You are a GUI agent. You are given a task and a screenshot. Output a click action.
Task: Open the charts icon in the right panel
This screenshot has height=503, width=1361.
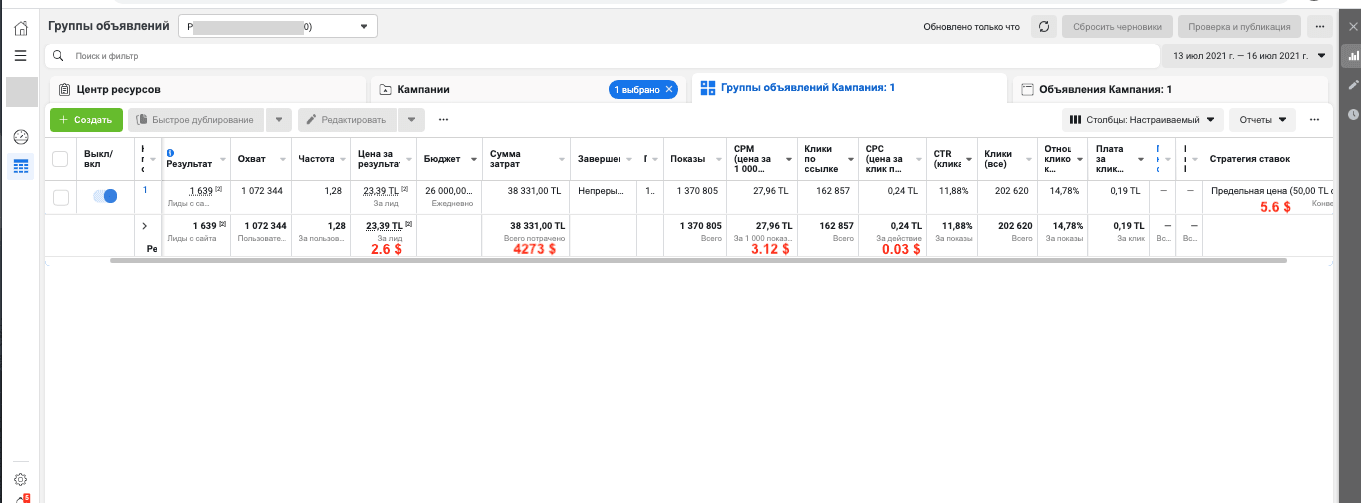pyautogui.click(x=1353, y=57)
